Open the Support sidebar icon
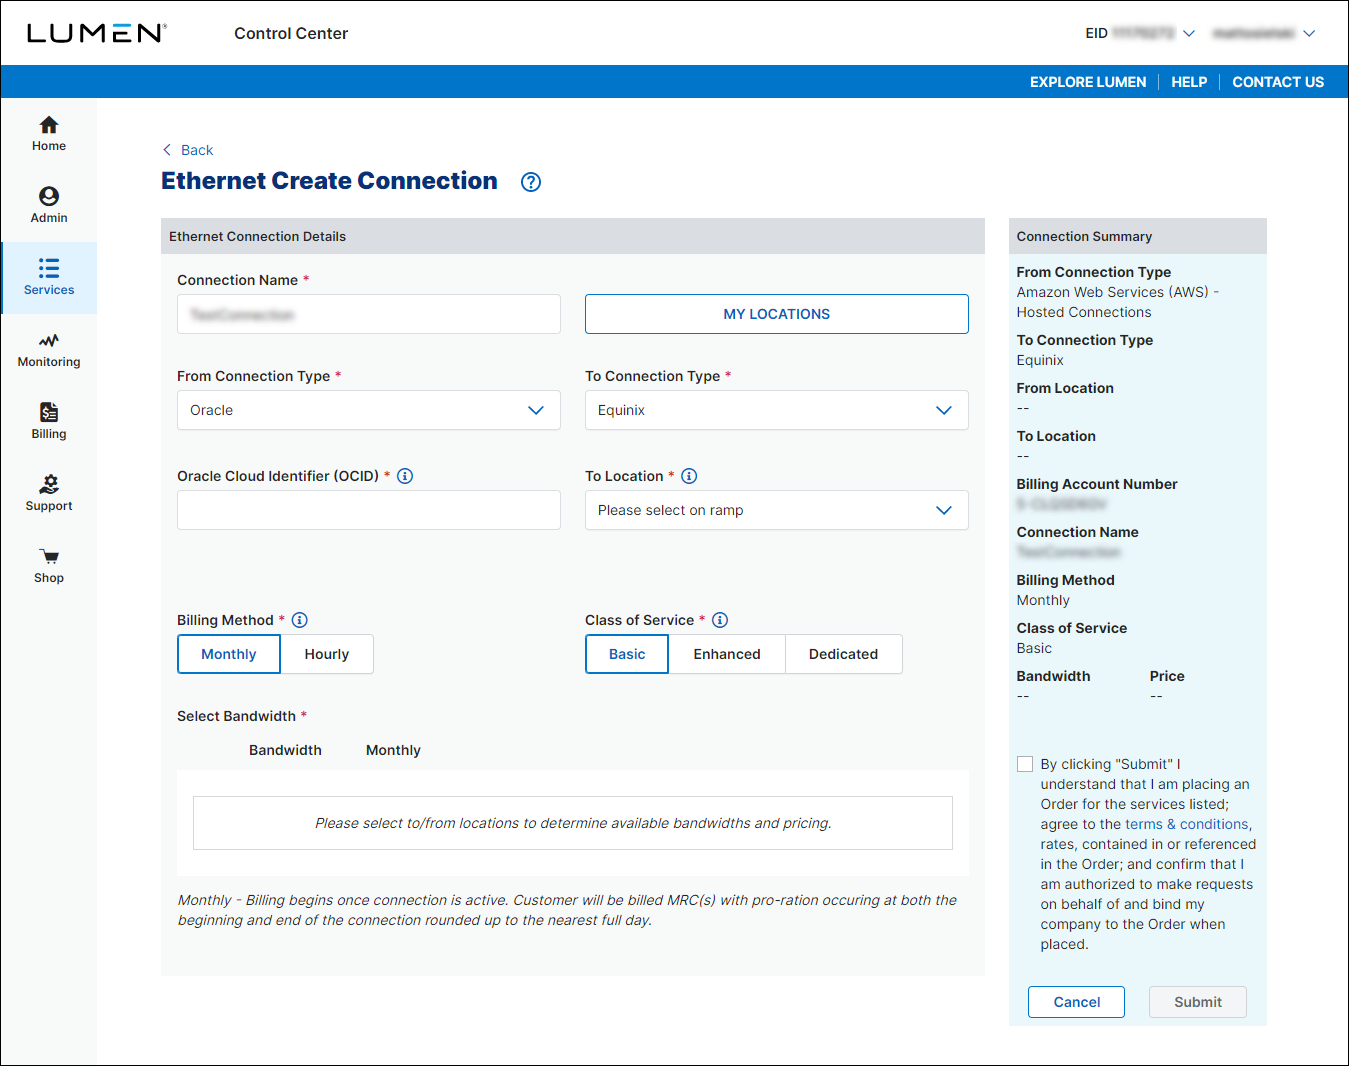1349x1066 pixels. click(x=49, y=484)
